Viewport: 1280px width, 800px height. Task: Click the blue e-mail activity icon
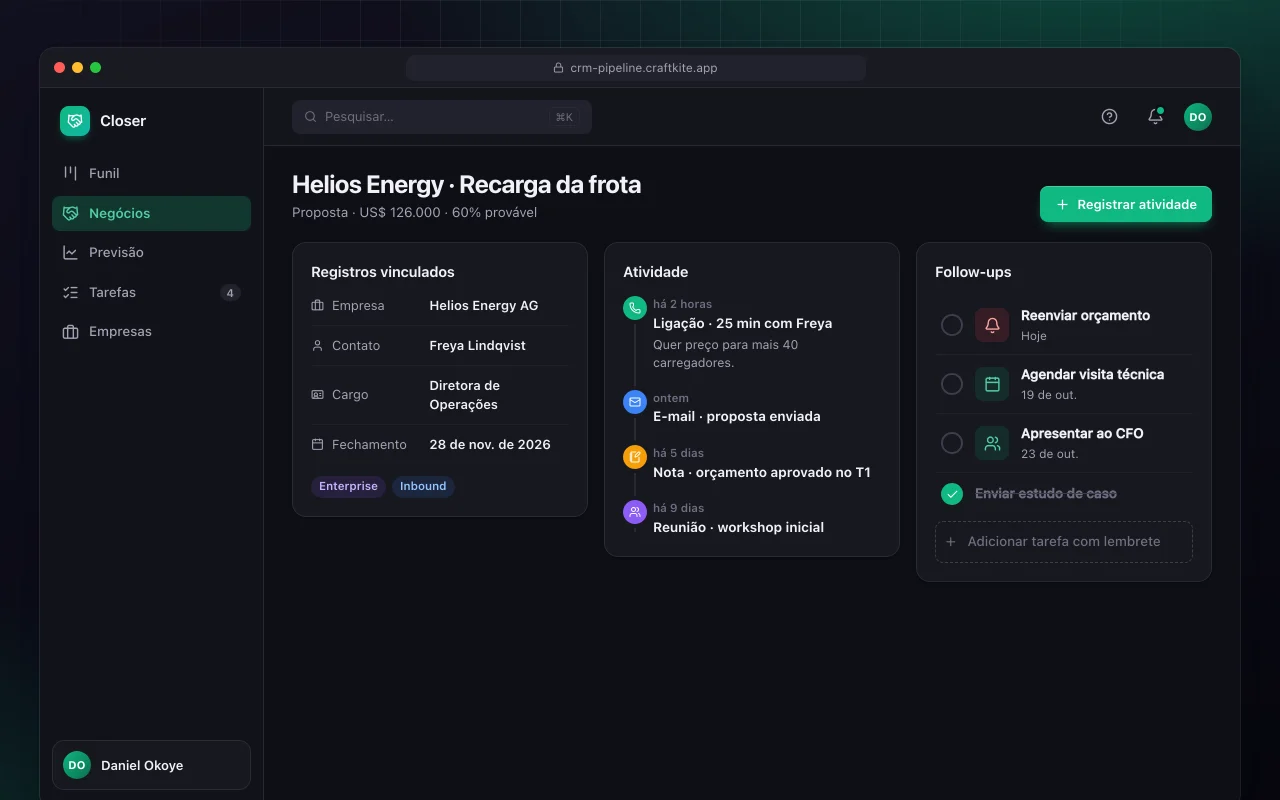coord(635,402)
